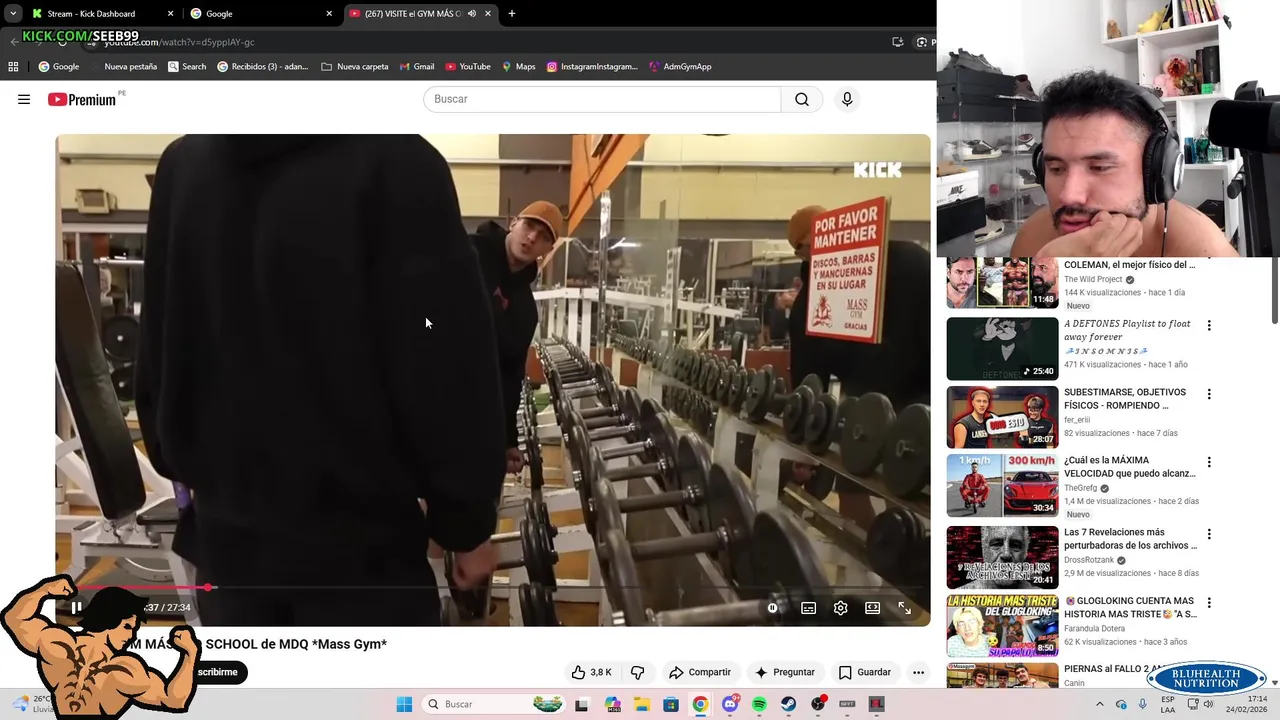Open options for GLOGLOKING video
1280x720 pixels.
click(1209, 603)
